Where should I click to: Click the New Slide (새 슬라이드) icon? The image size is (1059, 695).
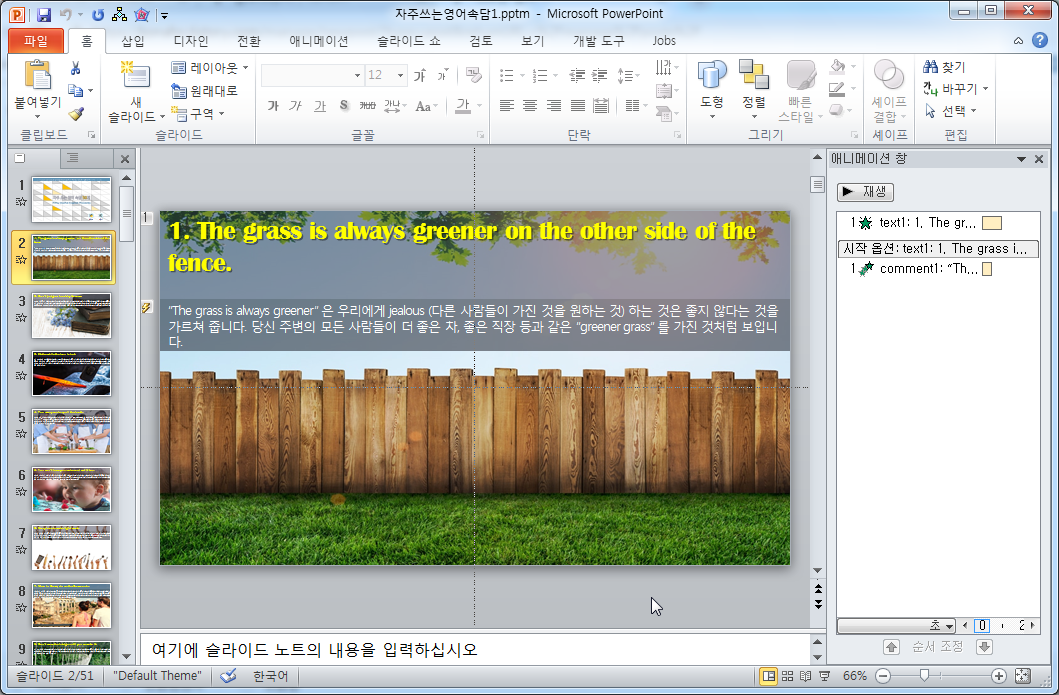click(x=136, y=75)
